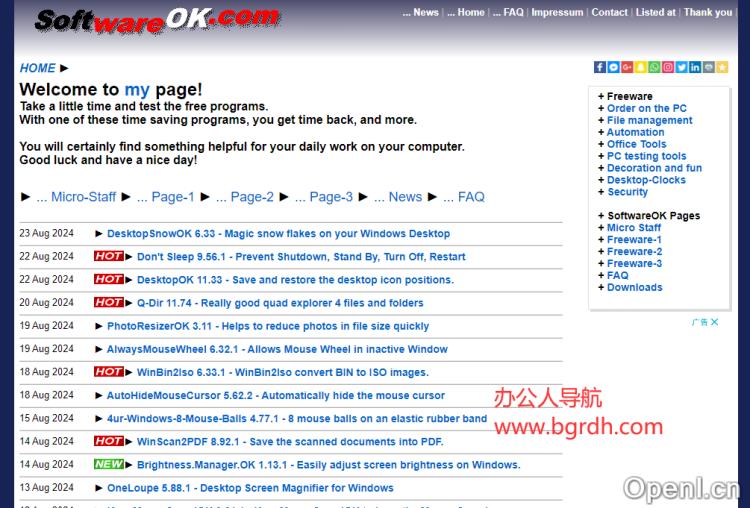Share the page on Twitter
This screenshot has width=750, height=508.
coord(681,67)
